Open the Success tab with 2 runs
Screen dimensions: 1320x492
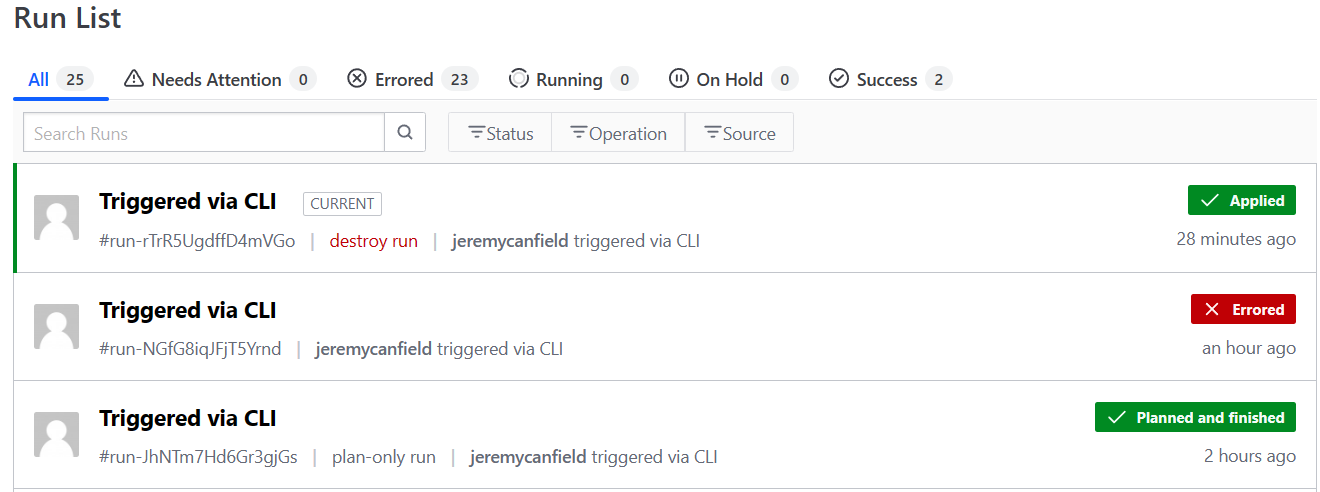coord(890,79)
